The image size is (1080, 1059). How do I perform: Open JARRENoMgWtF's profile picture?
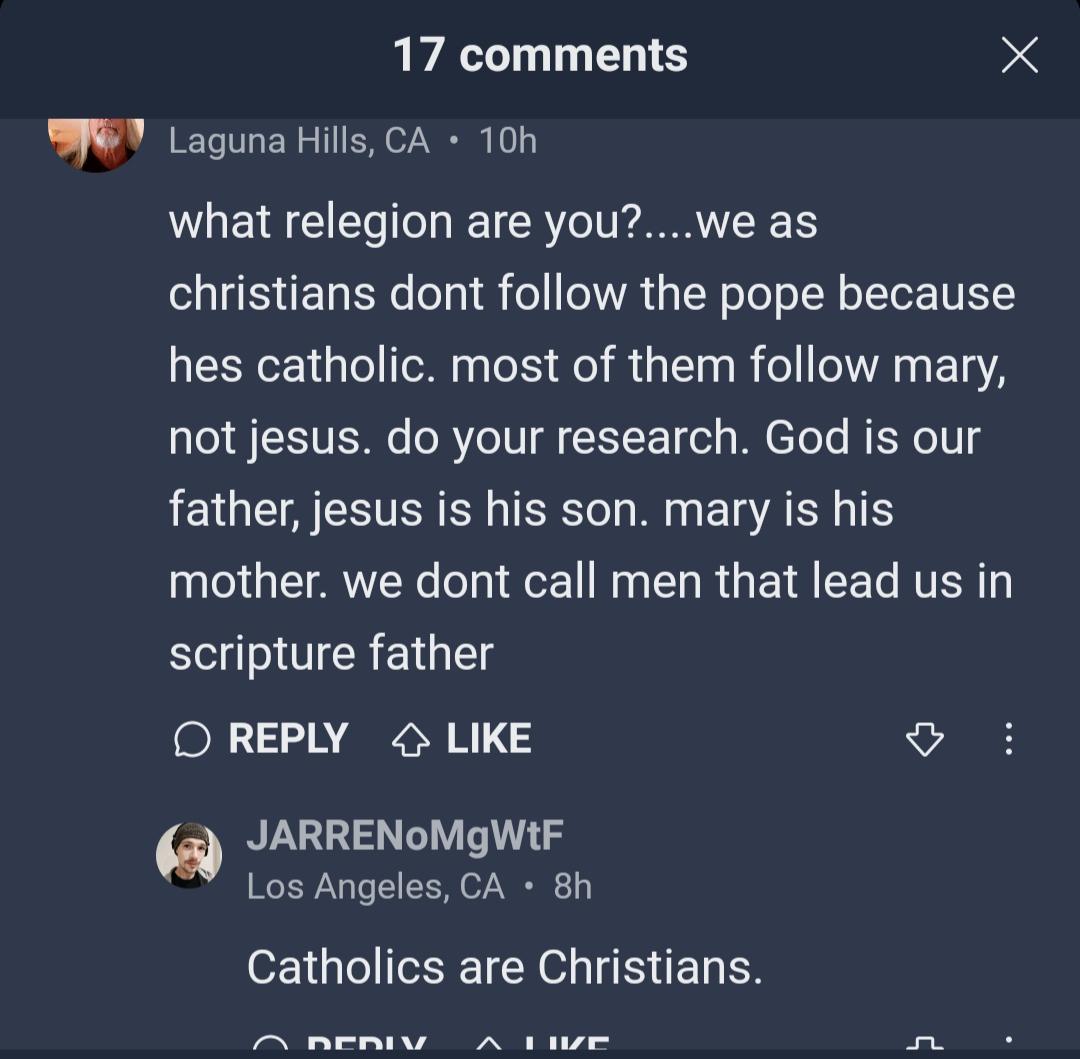[189, 854]
